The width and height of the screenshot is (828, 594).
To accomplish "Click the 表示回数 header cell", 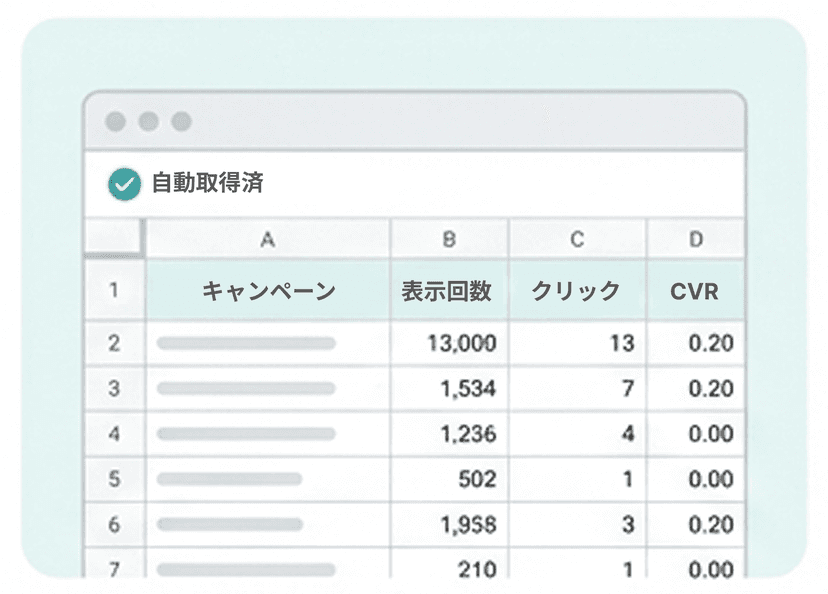I will coord(449,291).
